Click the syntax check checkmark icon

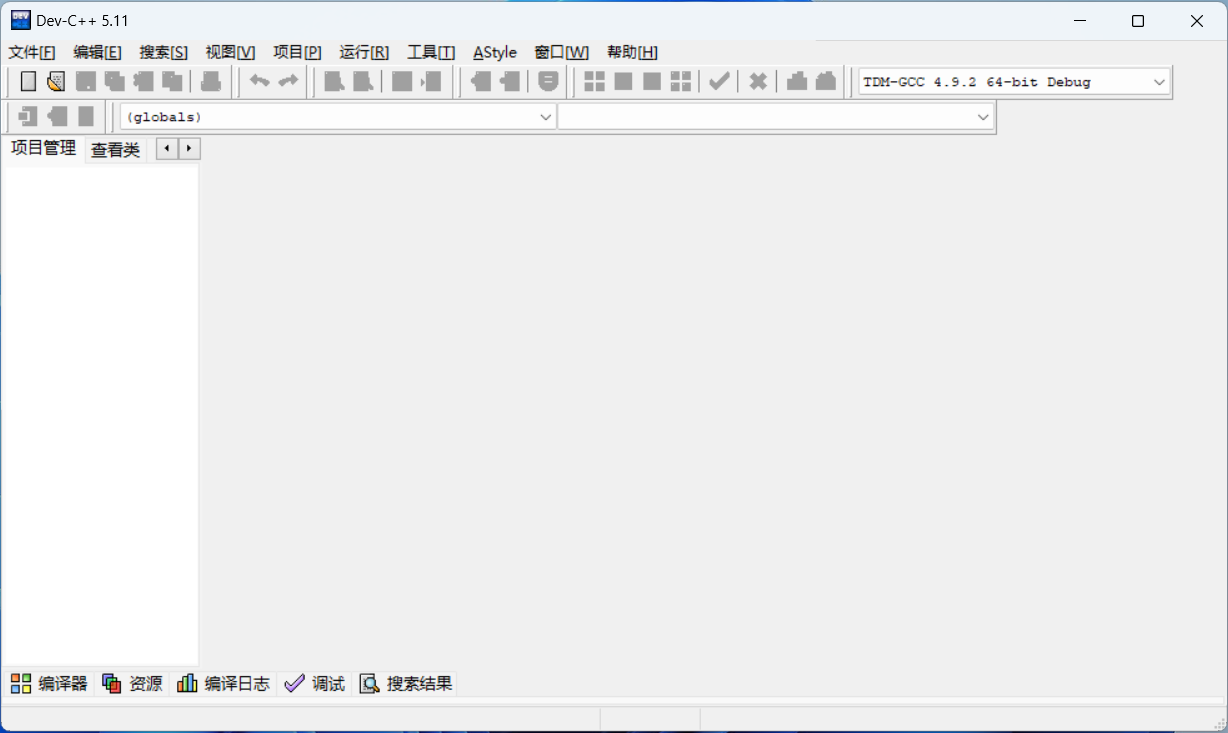point(718,82)
